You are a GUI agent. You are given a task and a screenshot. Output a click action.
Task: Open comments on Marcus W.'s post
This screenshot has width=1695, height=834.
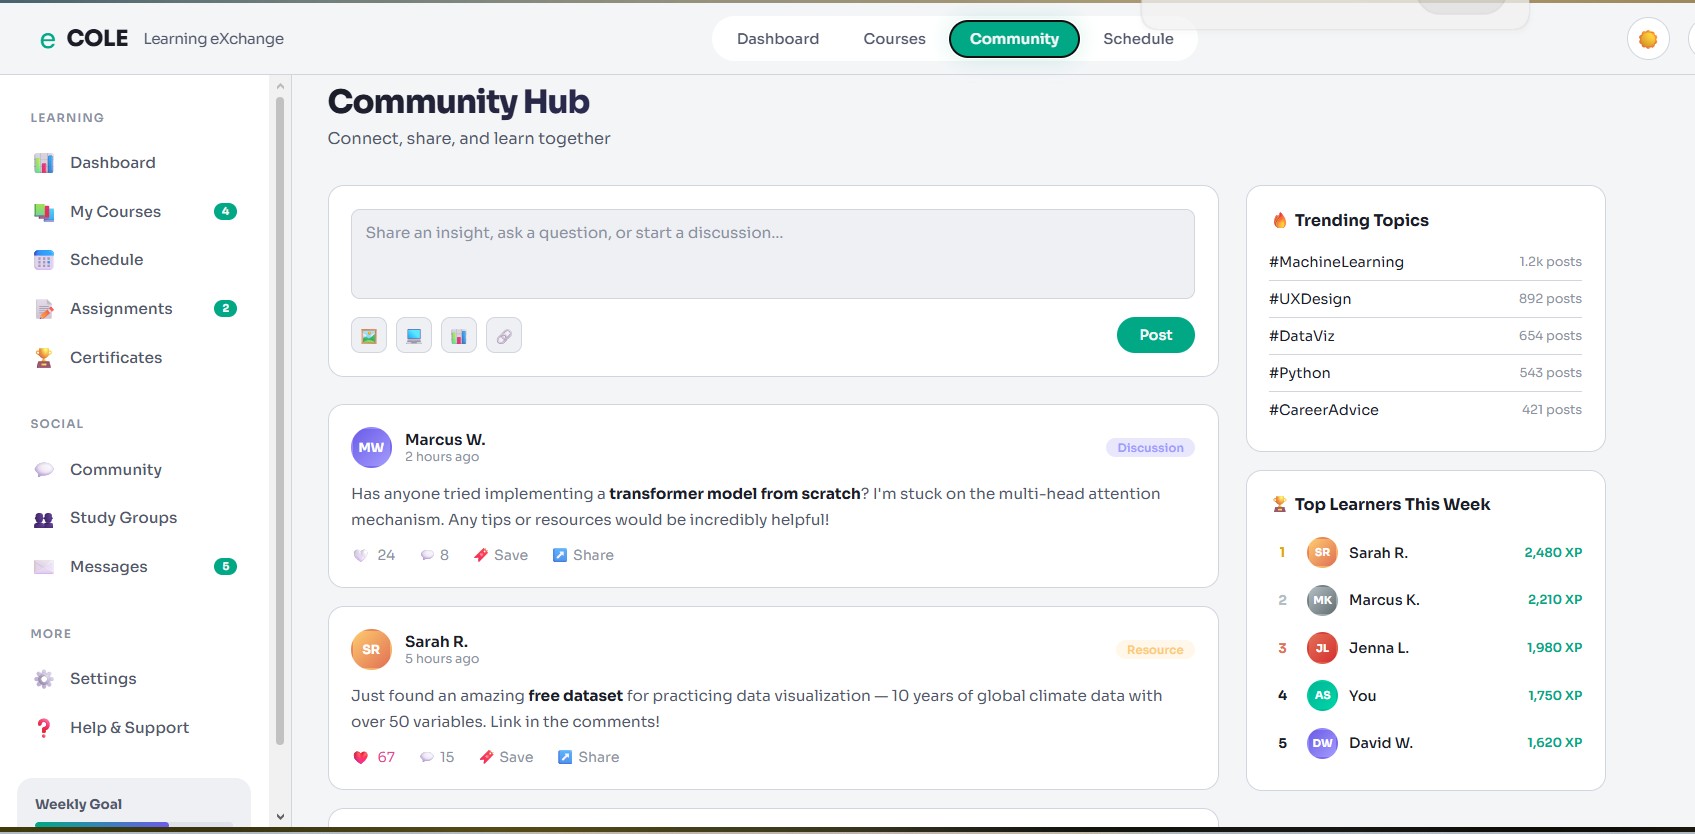pyautogui.click(x=435, y=555)
